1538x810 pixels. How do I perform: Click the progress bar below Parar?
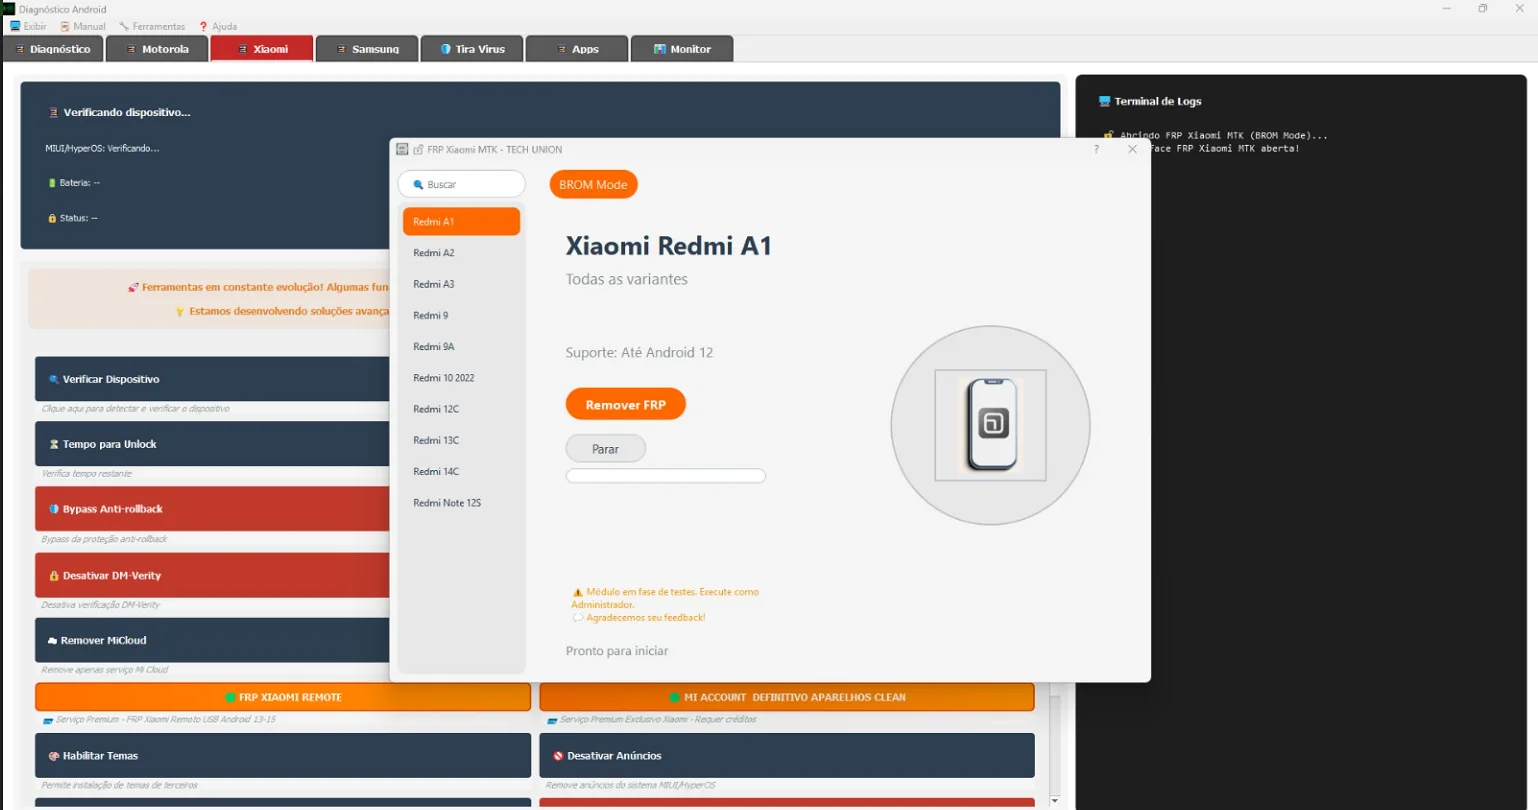click(665, 476)
